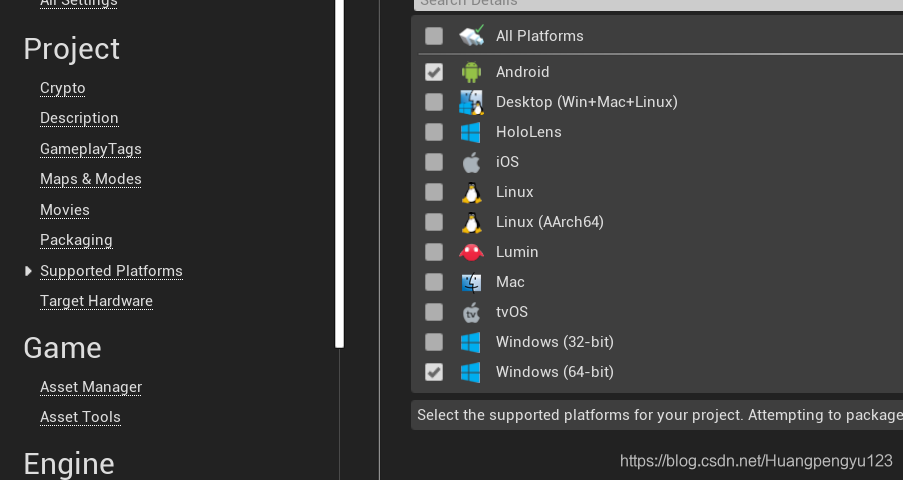Enable the tvOS checkbox

click(434, 312)
